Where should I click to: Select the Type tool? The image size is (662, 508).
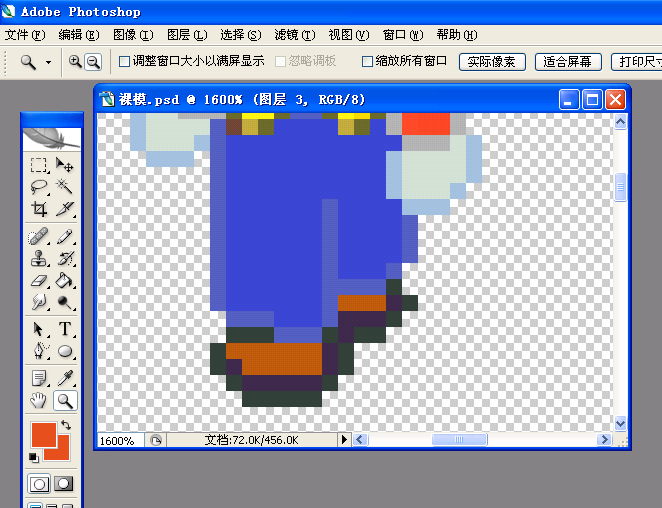click(65, 329)
